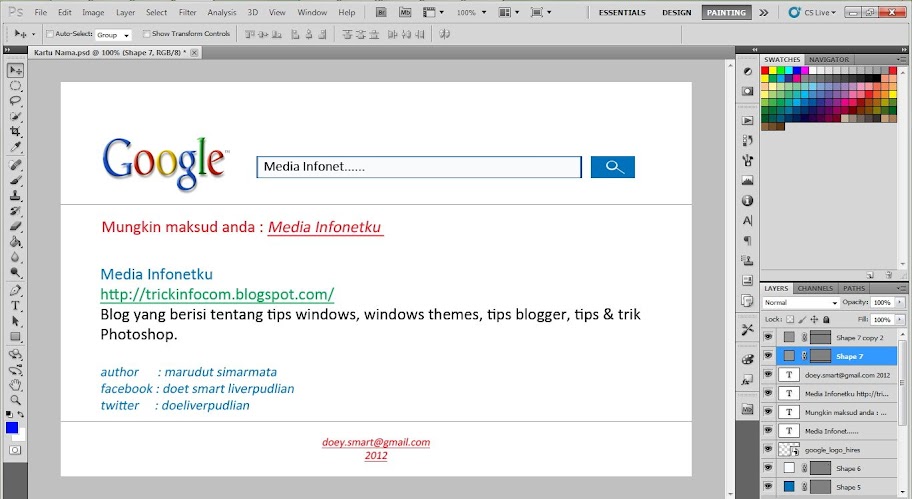Switch to the Design workspace

(x=676, y=12)
